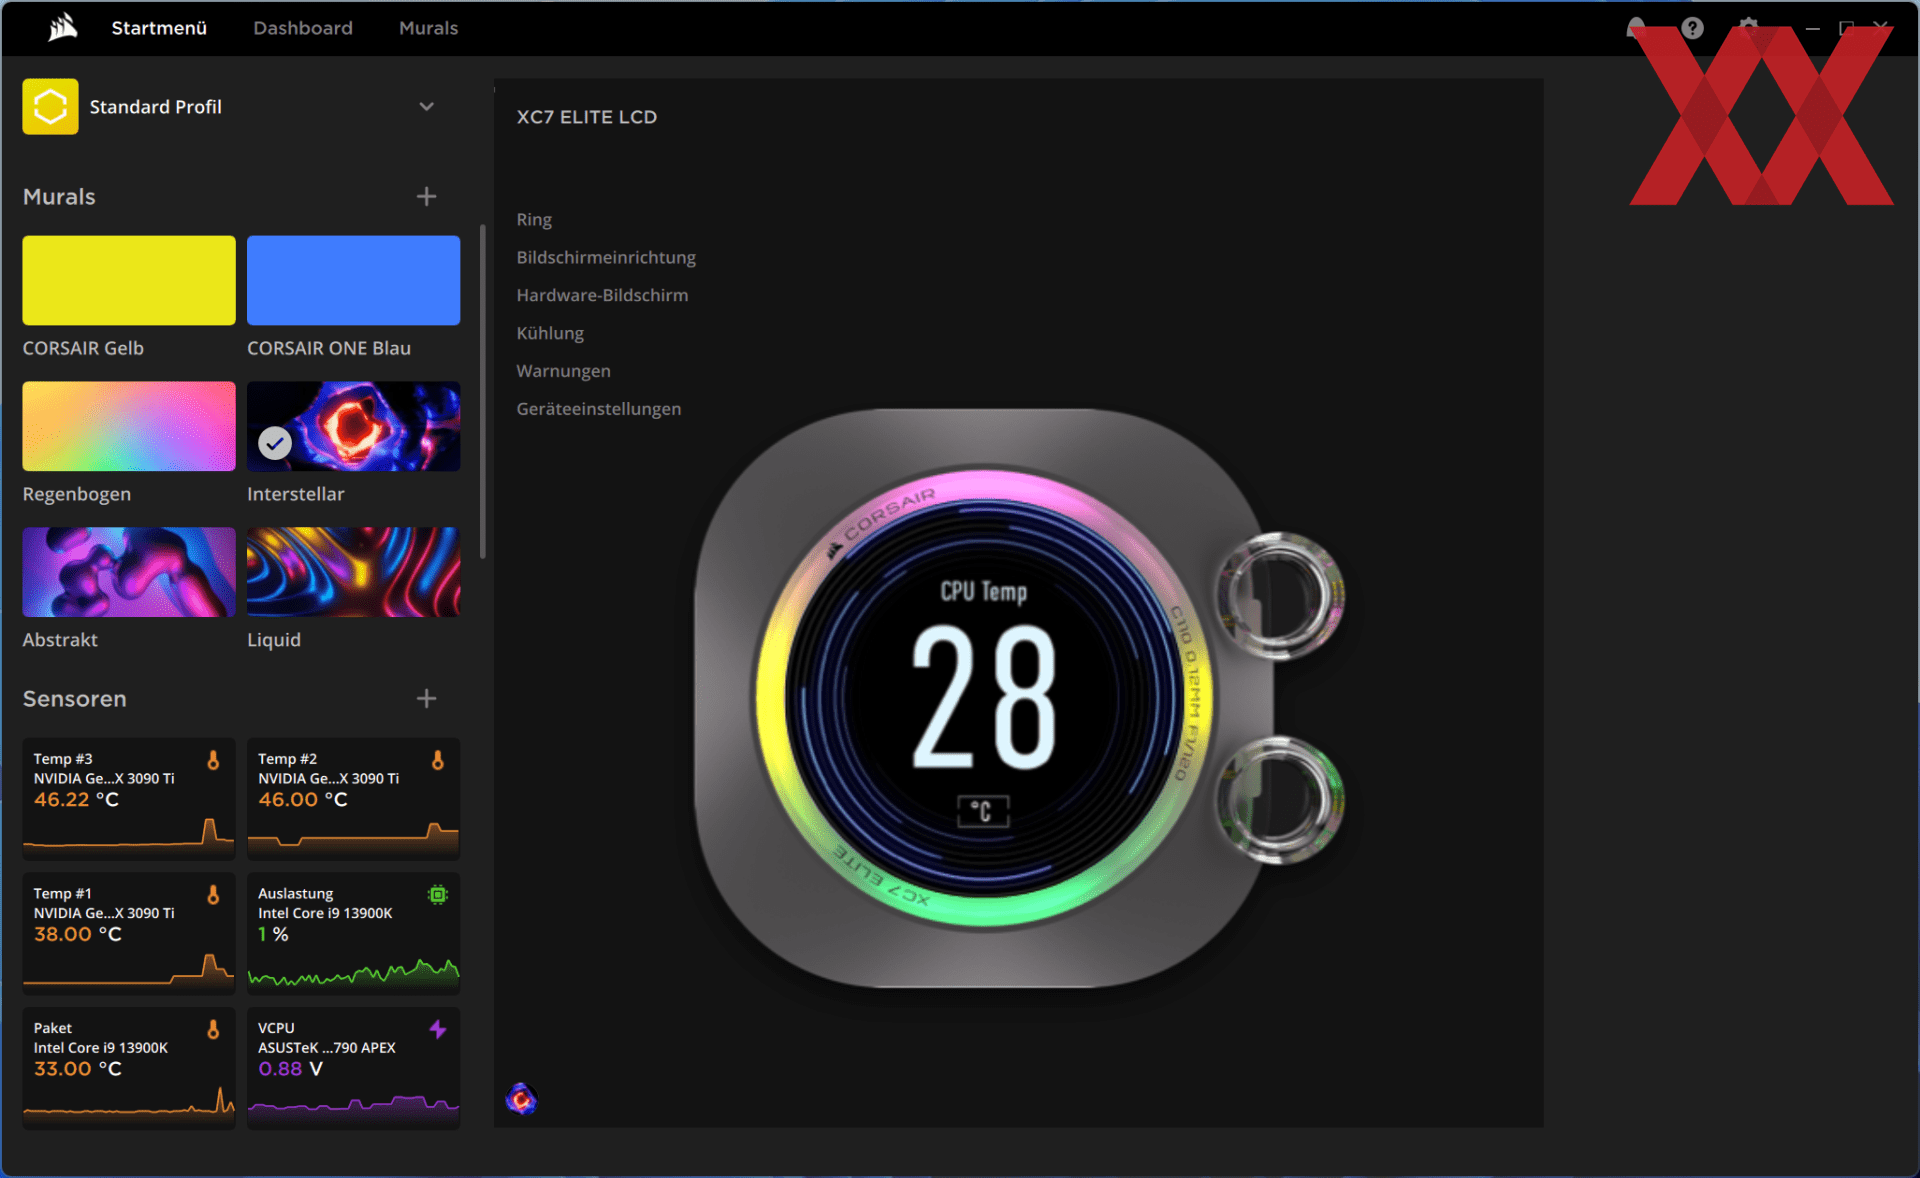Select the Regenbogen mural thumbnail

point(129,426)
